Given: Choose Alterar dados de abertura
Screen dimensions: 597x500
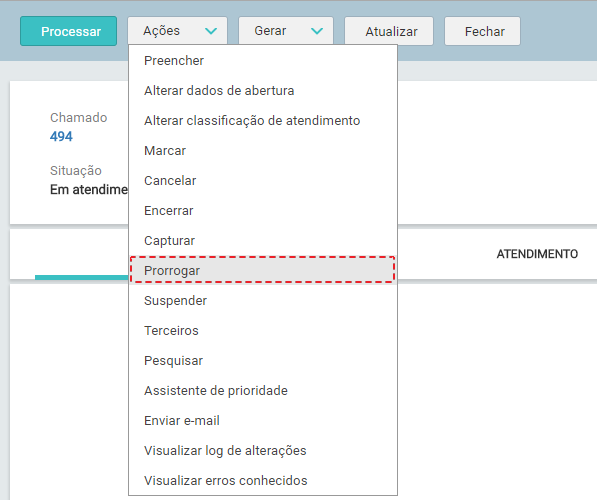Looking at the screenshot, I should click(263, 91).
